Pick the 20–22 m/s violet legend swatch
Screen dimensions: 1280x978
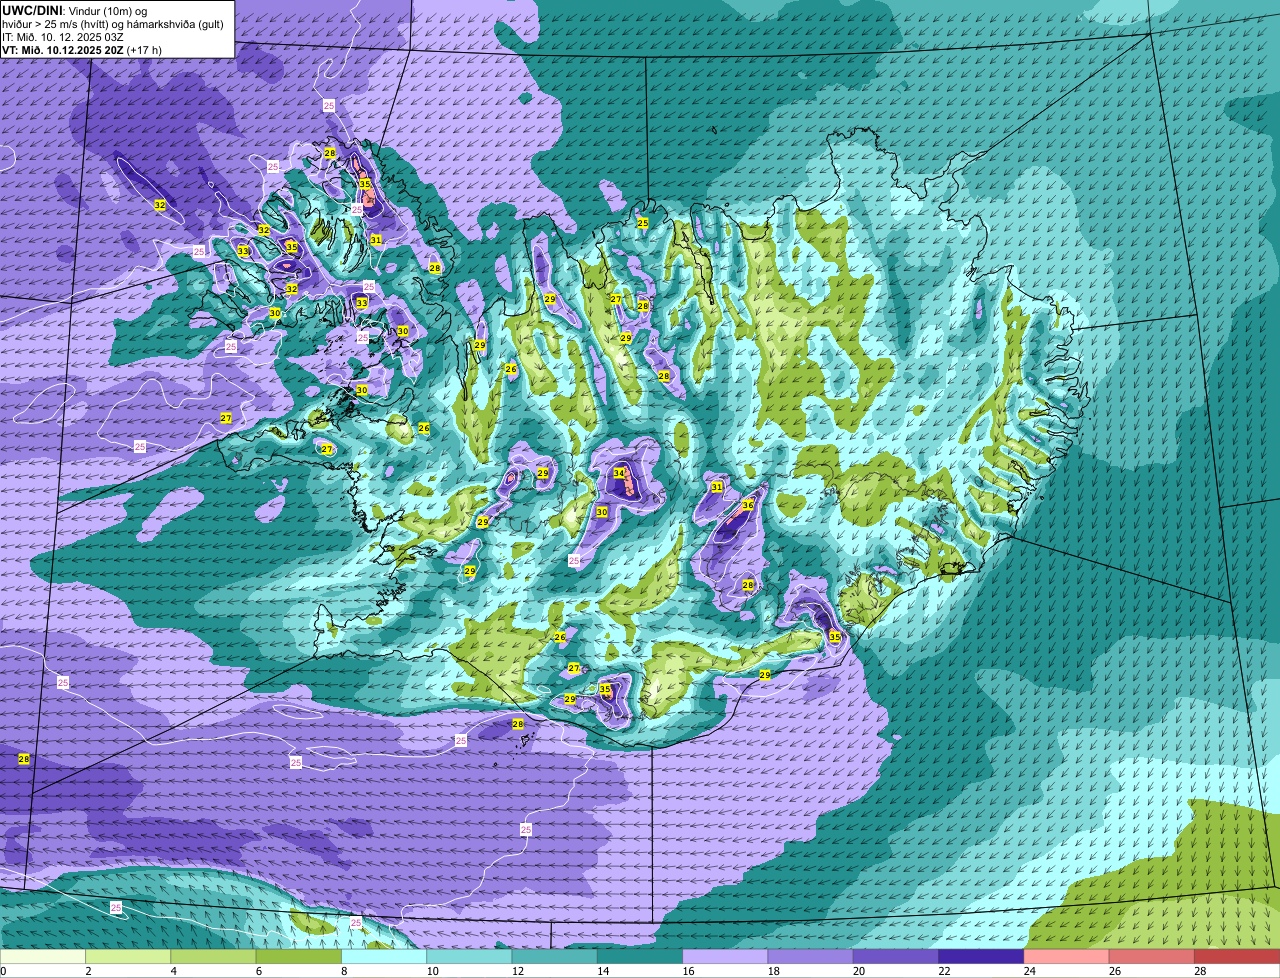(896, 956)
